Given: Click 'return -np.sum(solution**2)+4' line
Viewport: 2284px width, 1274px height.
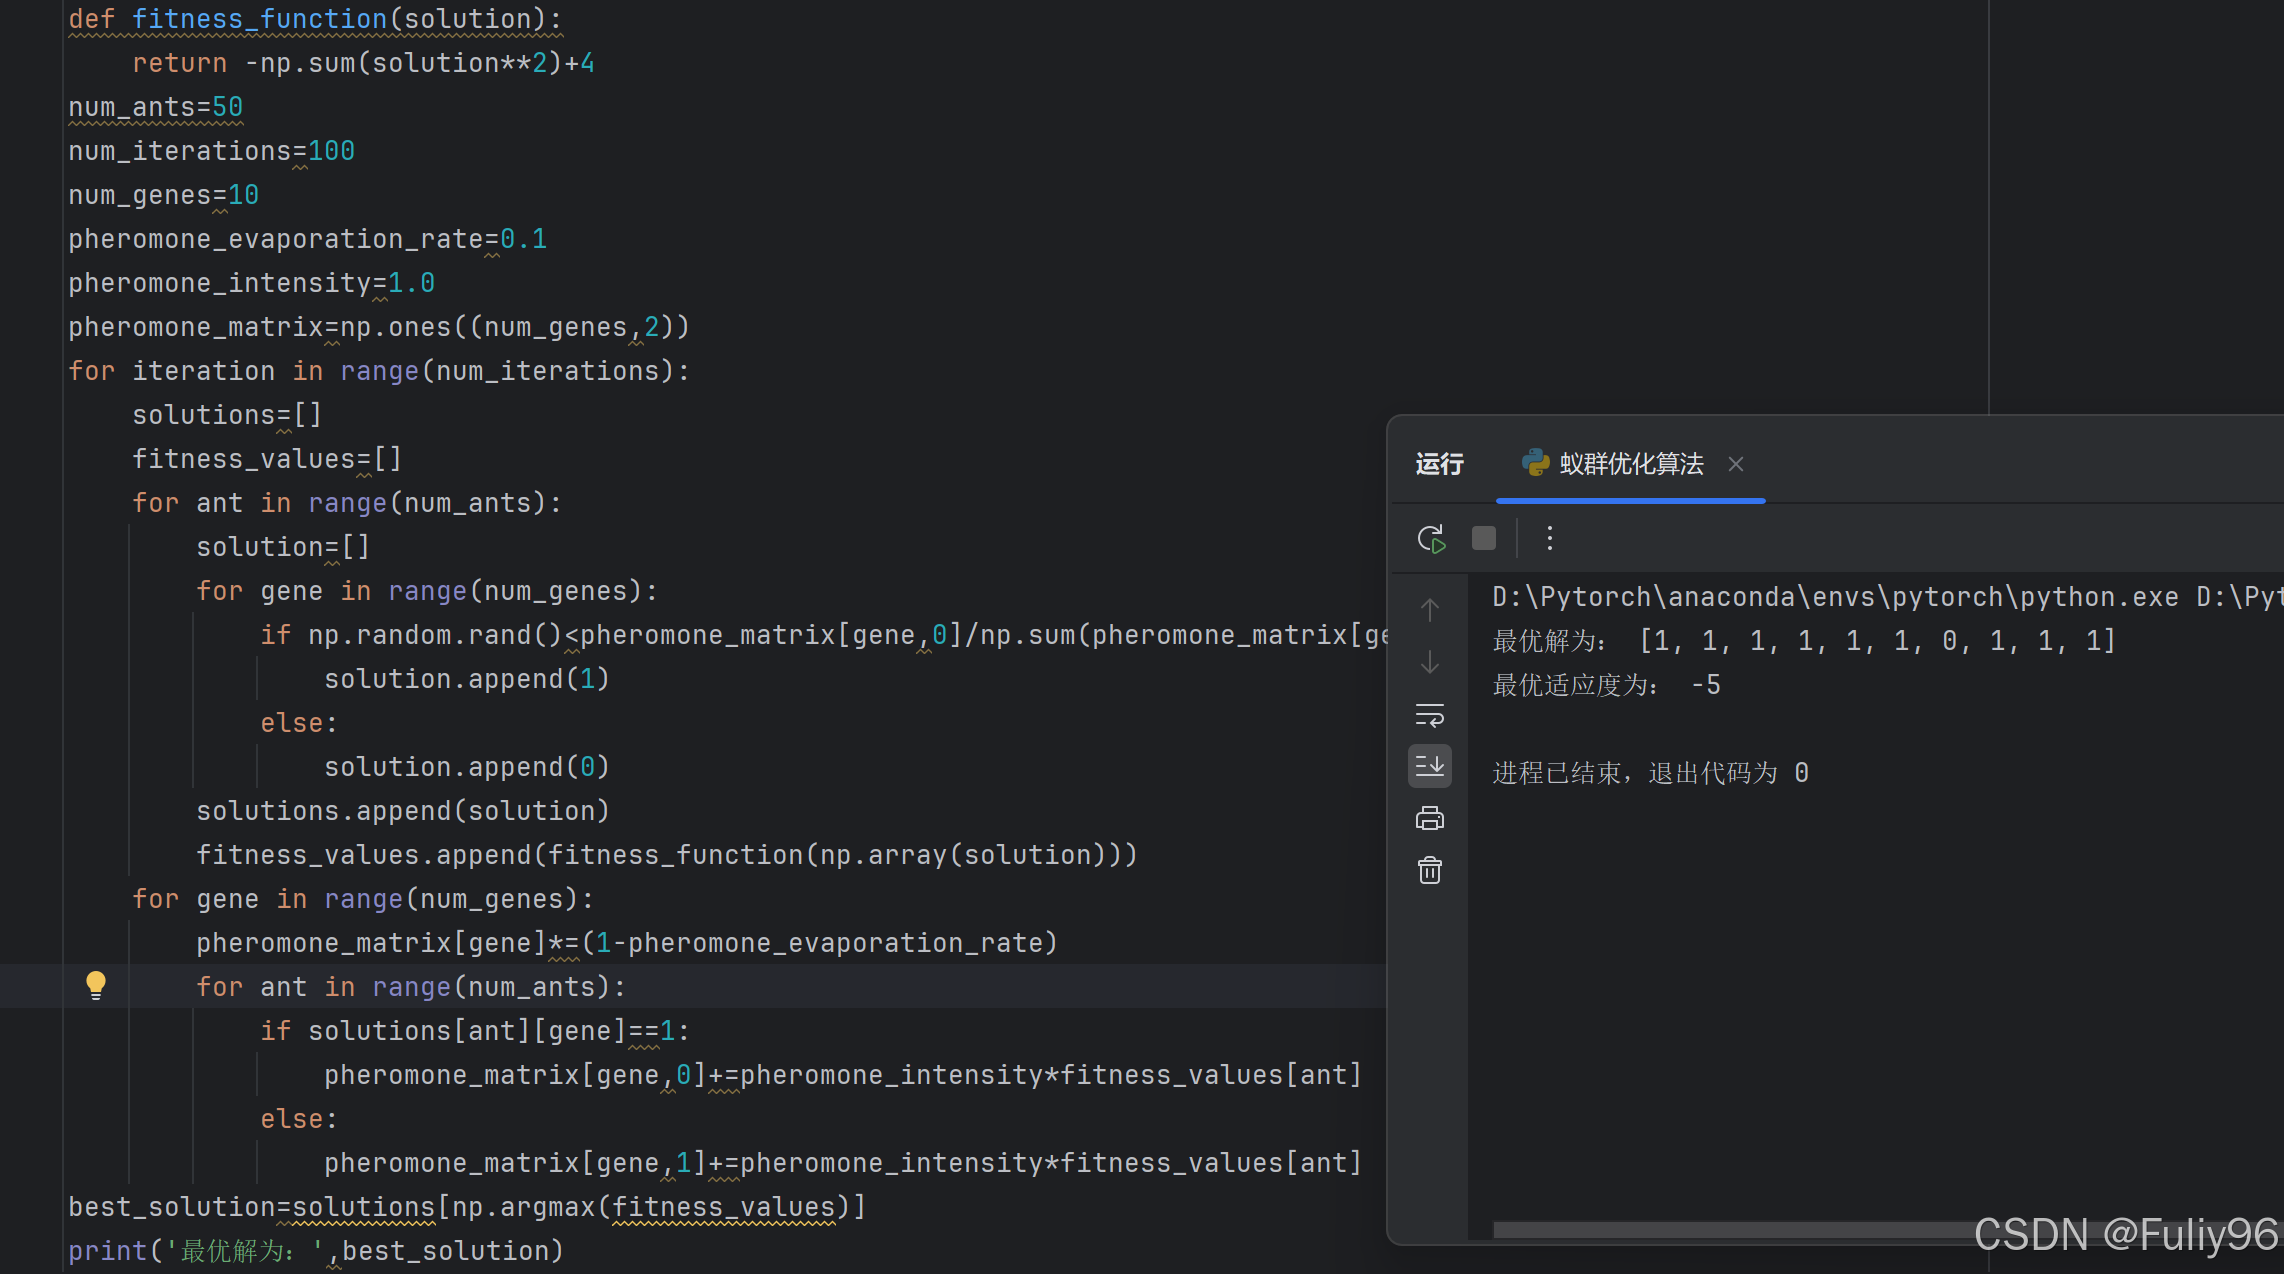Looking at the screenshot, I should pyautogui.click(x=363, y=63).
